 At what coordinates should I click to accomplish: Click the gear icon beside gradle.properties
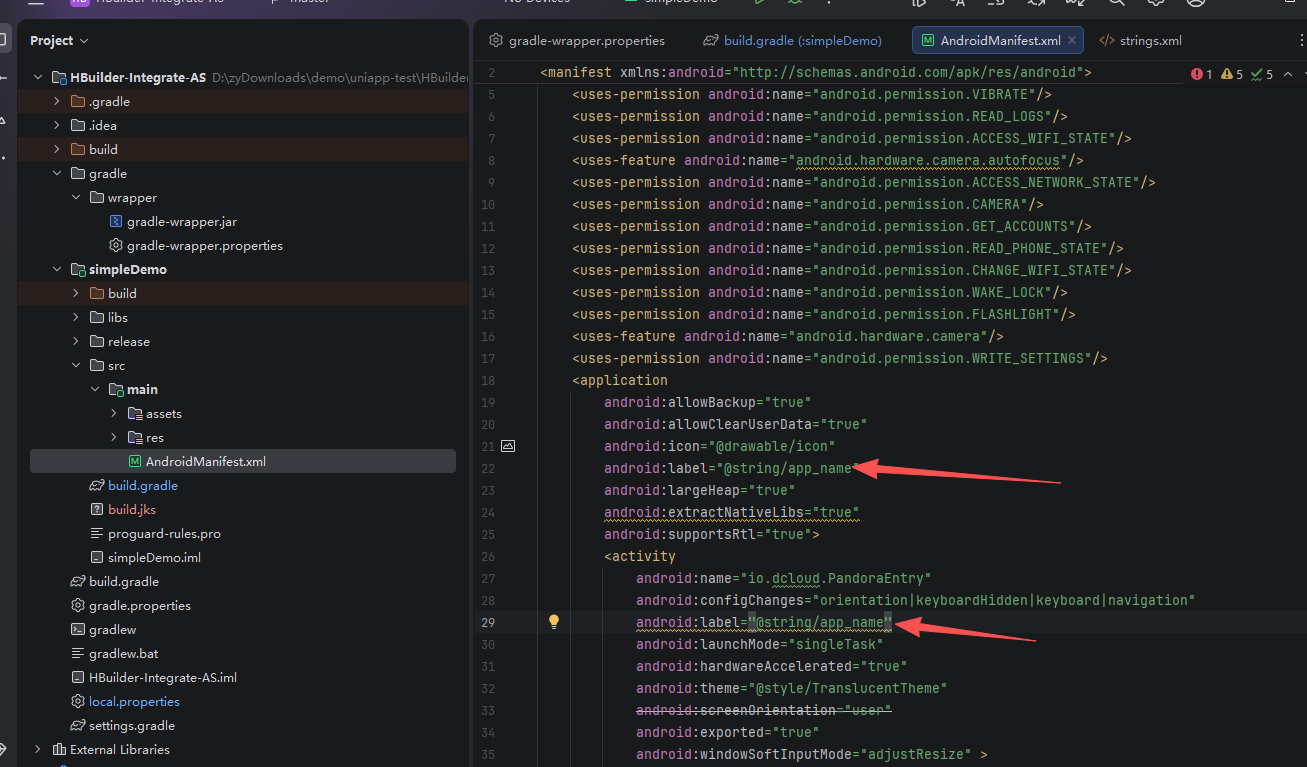(x=78, y=605)
